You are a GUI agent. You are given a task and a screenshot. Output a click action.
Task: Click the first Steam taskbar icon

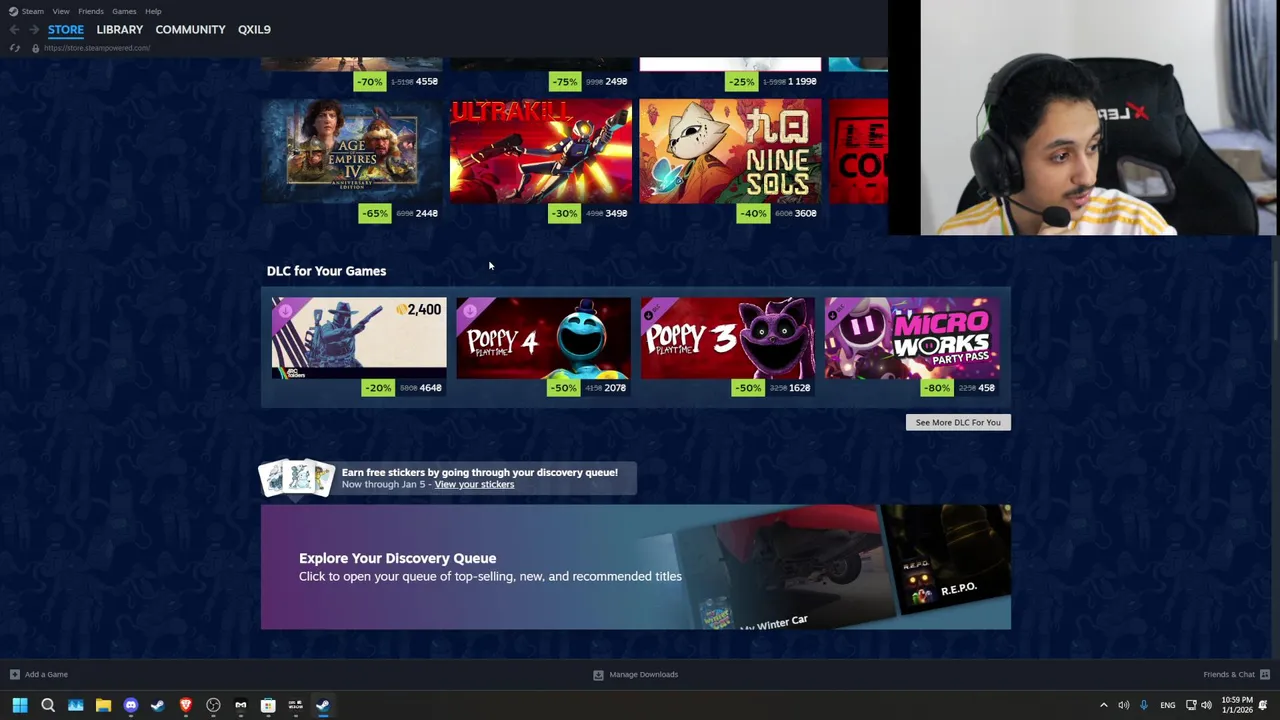pyautogui.click(x=158, y=706)
